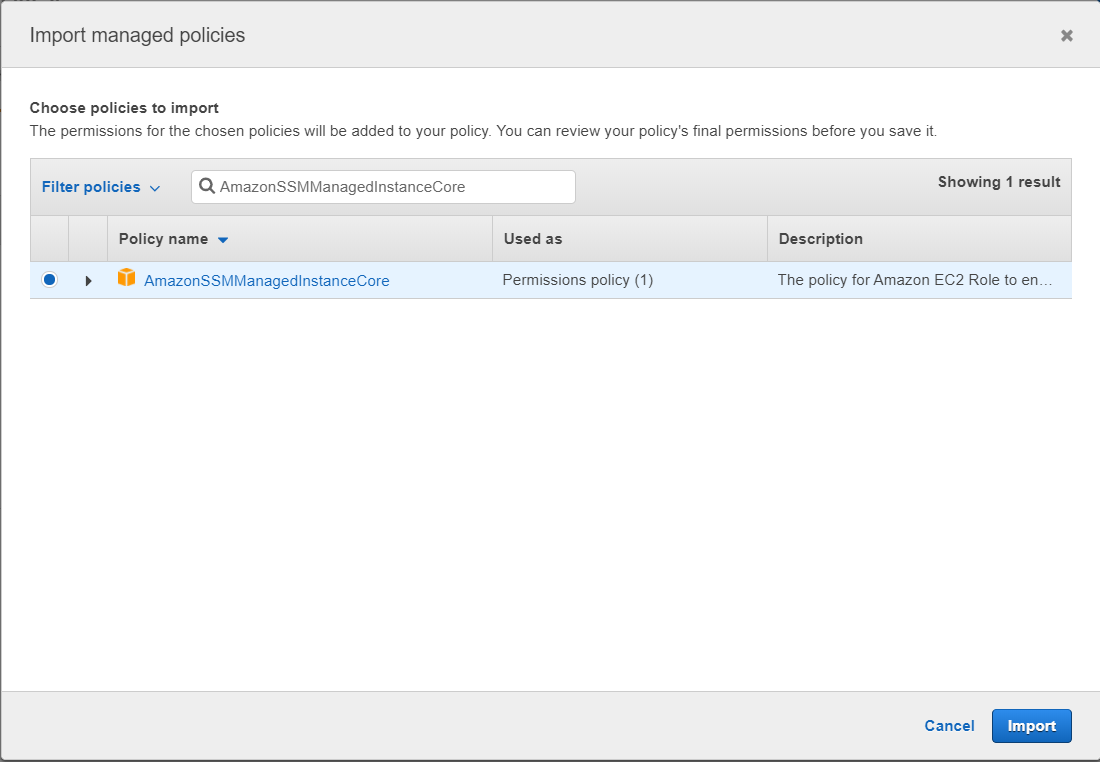The image size is (1100, 762).
Task: Click the Import button
Action: pos(1031,726)
